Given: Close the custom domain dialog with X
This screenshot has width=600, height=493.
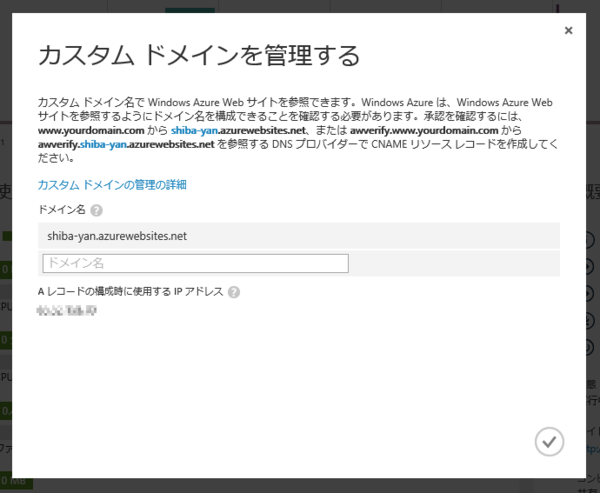Looking at the screenshot, I should click(x=568, y=31).
